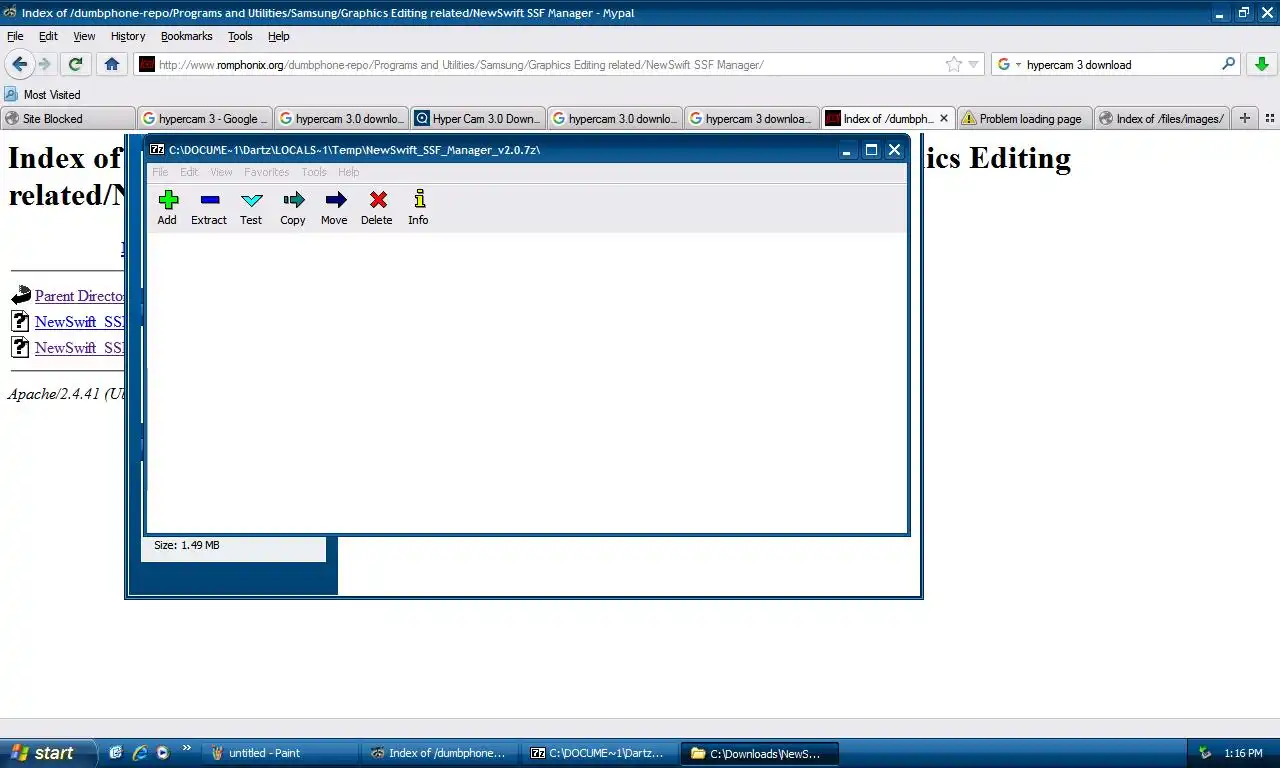
Task: Switch to Hyper Cam 3.0 Down tab
Action: pos(478,118)
